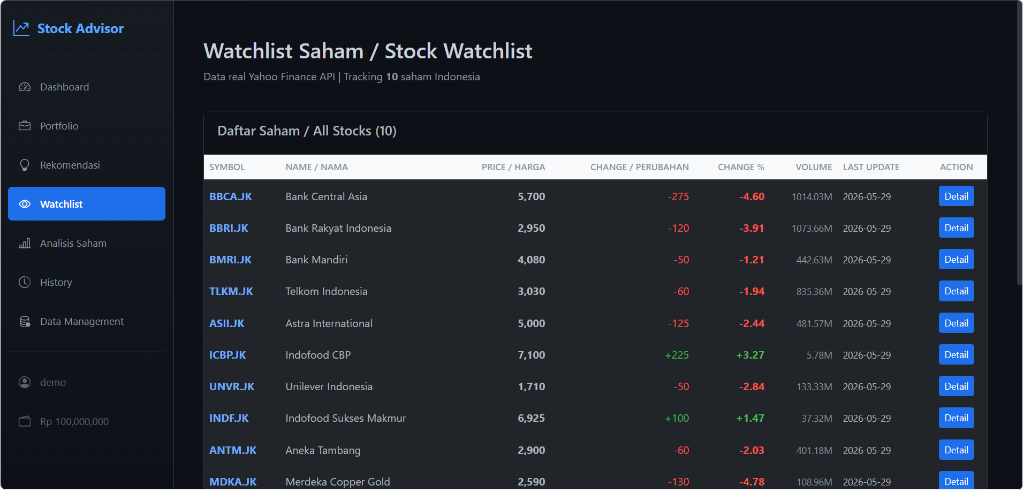Click the History clock icon
Screen dimensions: 1024x490
tap(25, 282)
